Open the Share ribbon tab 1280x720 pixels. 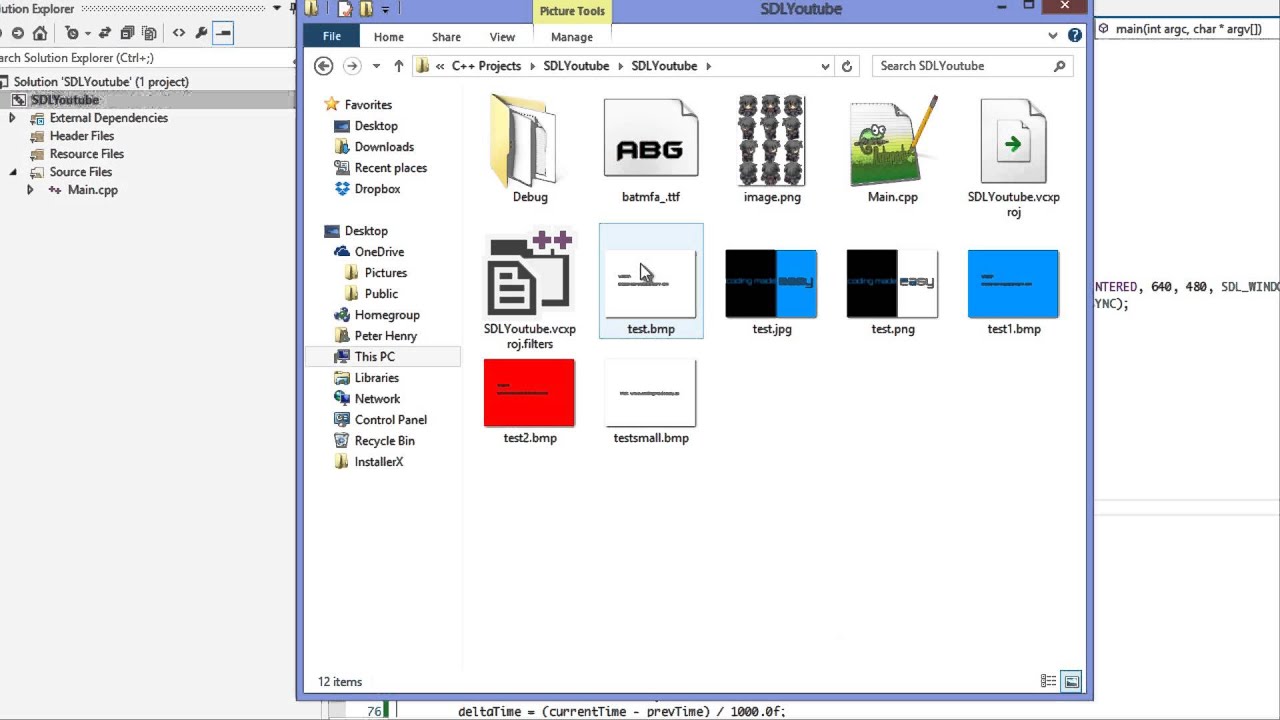coord(446,37)
